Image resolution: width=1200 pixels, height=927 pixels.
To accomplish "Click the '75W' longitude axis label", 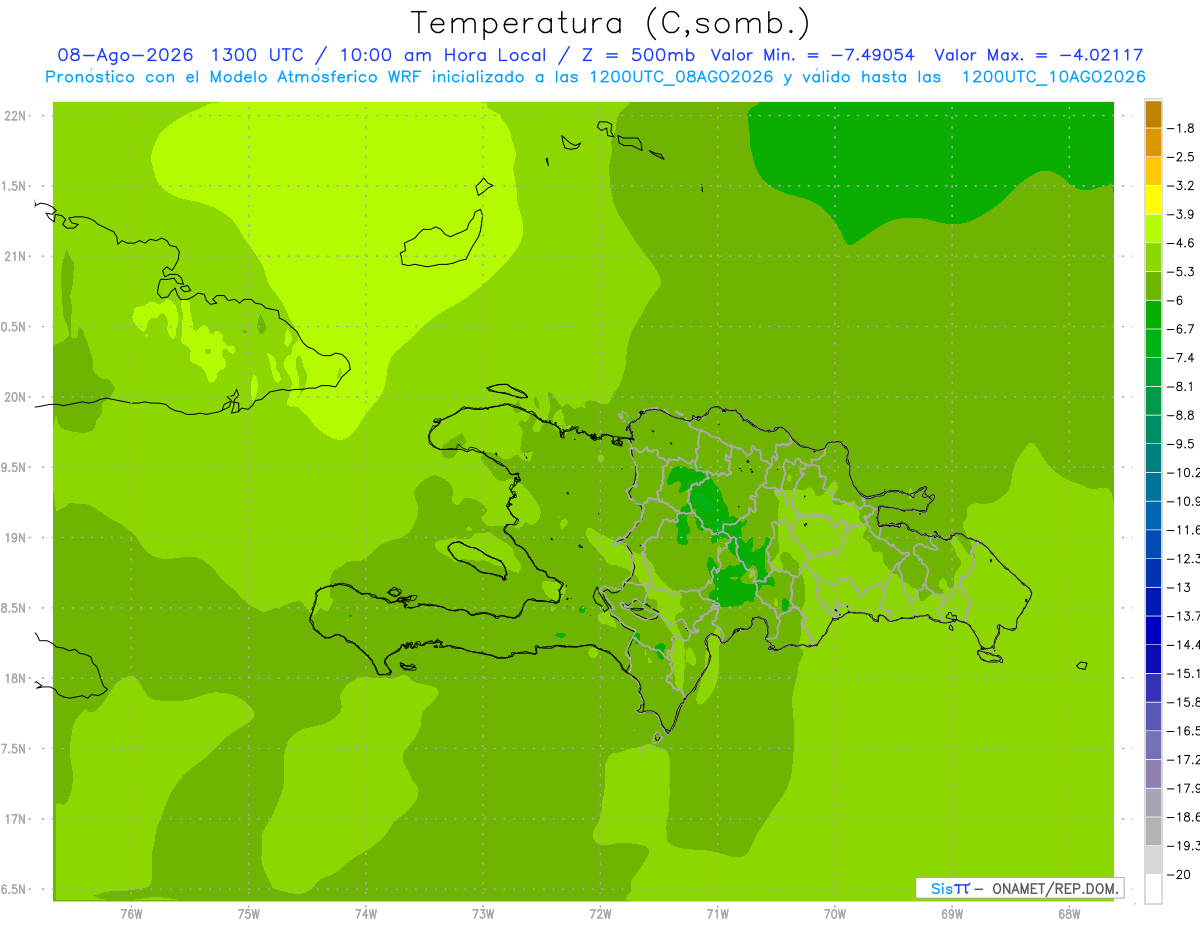I will (249, 914).
